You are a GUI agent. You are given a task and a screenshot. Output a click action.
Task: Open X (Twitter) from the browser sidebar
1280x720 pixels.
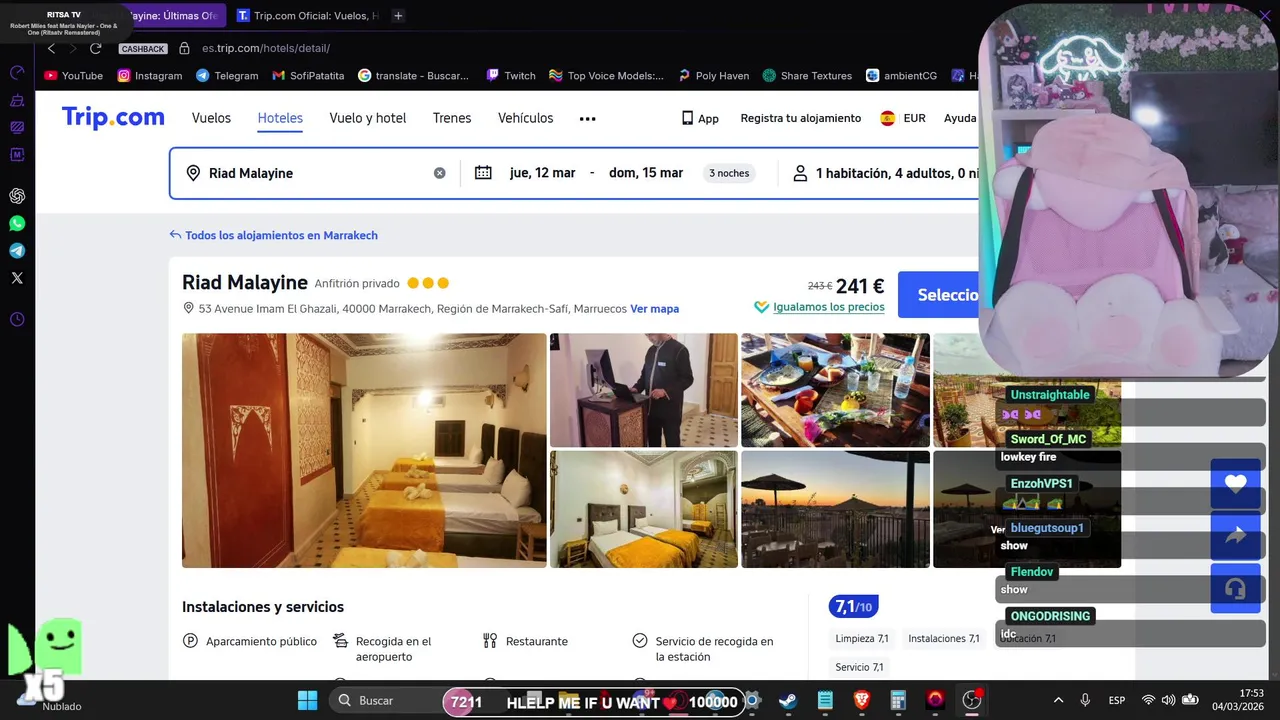coord(17,278)
